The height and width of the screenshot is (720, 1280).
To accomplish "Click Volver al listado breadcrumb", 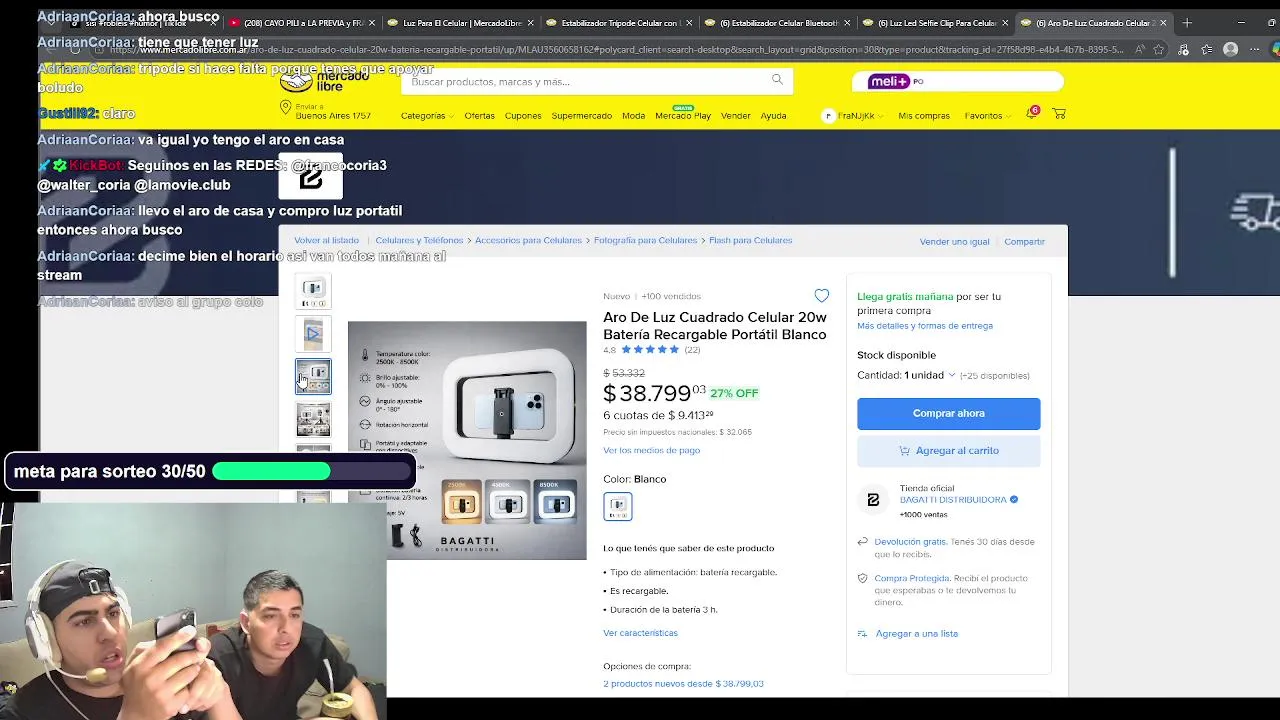I will [x=326, y=241].
